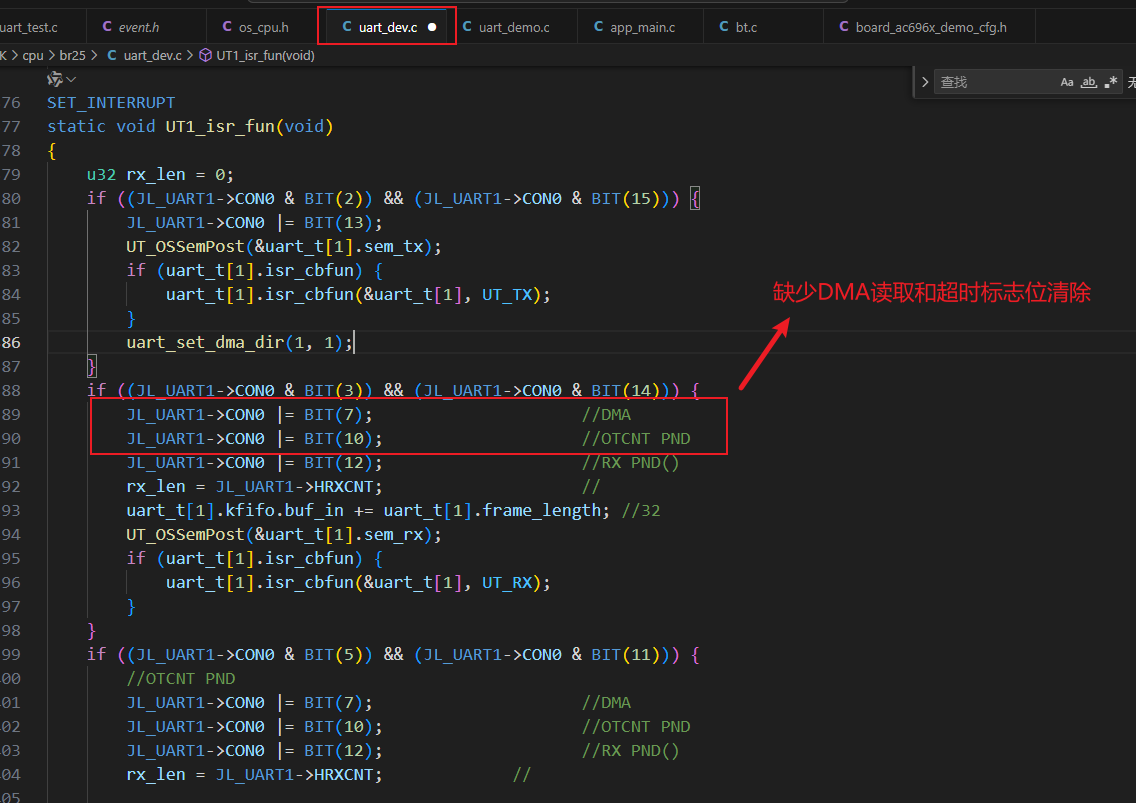Click UT_RX argument on line 96
This screenshot has width=1136, height=803.
click(x=507, y=582)
